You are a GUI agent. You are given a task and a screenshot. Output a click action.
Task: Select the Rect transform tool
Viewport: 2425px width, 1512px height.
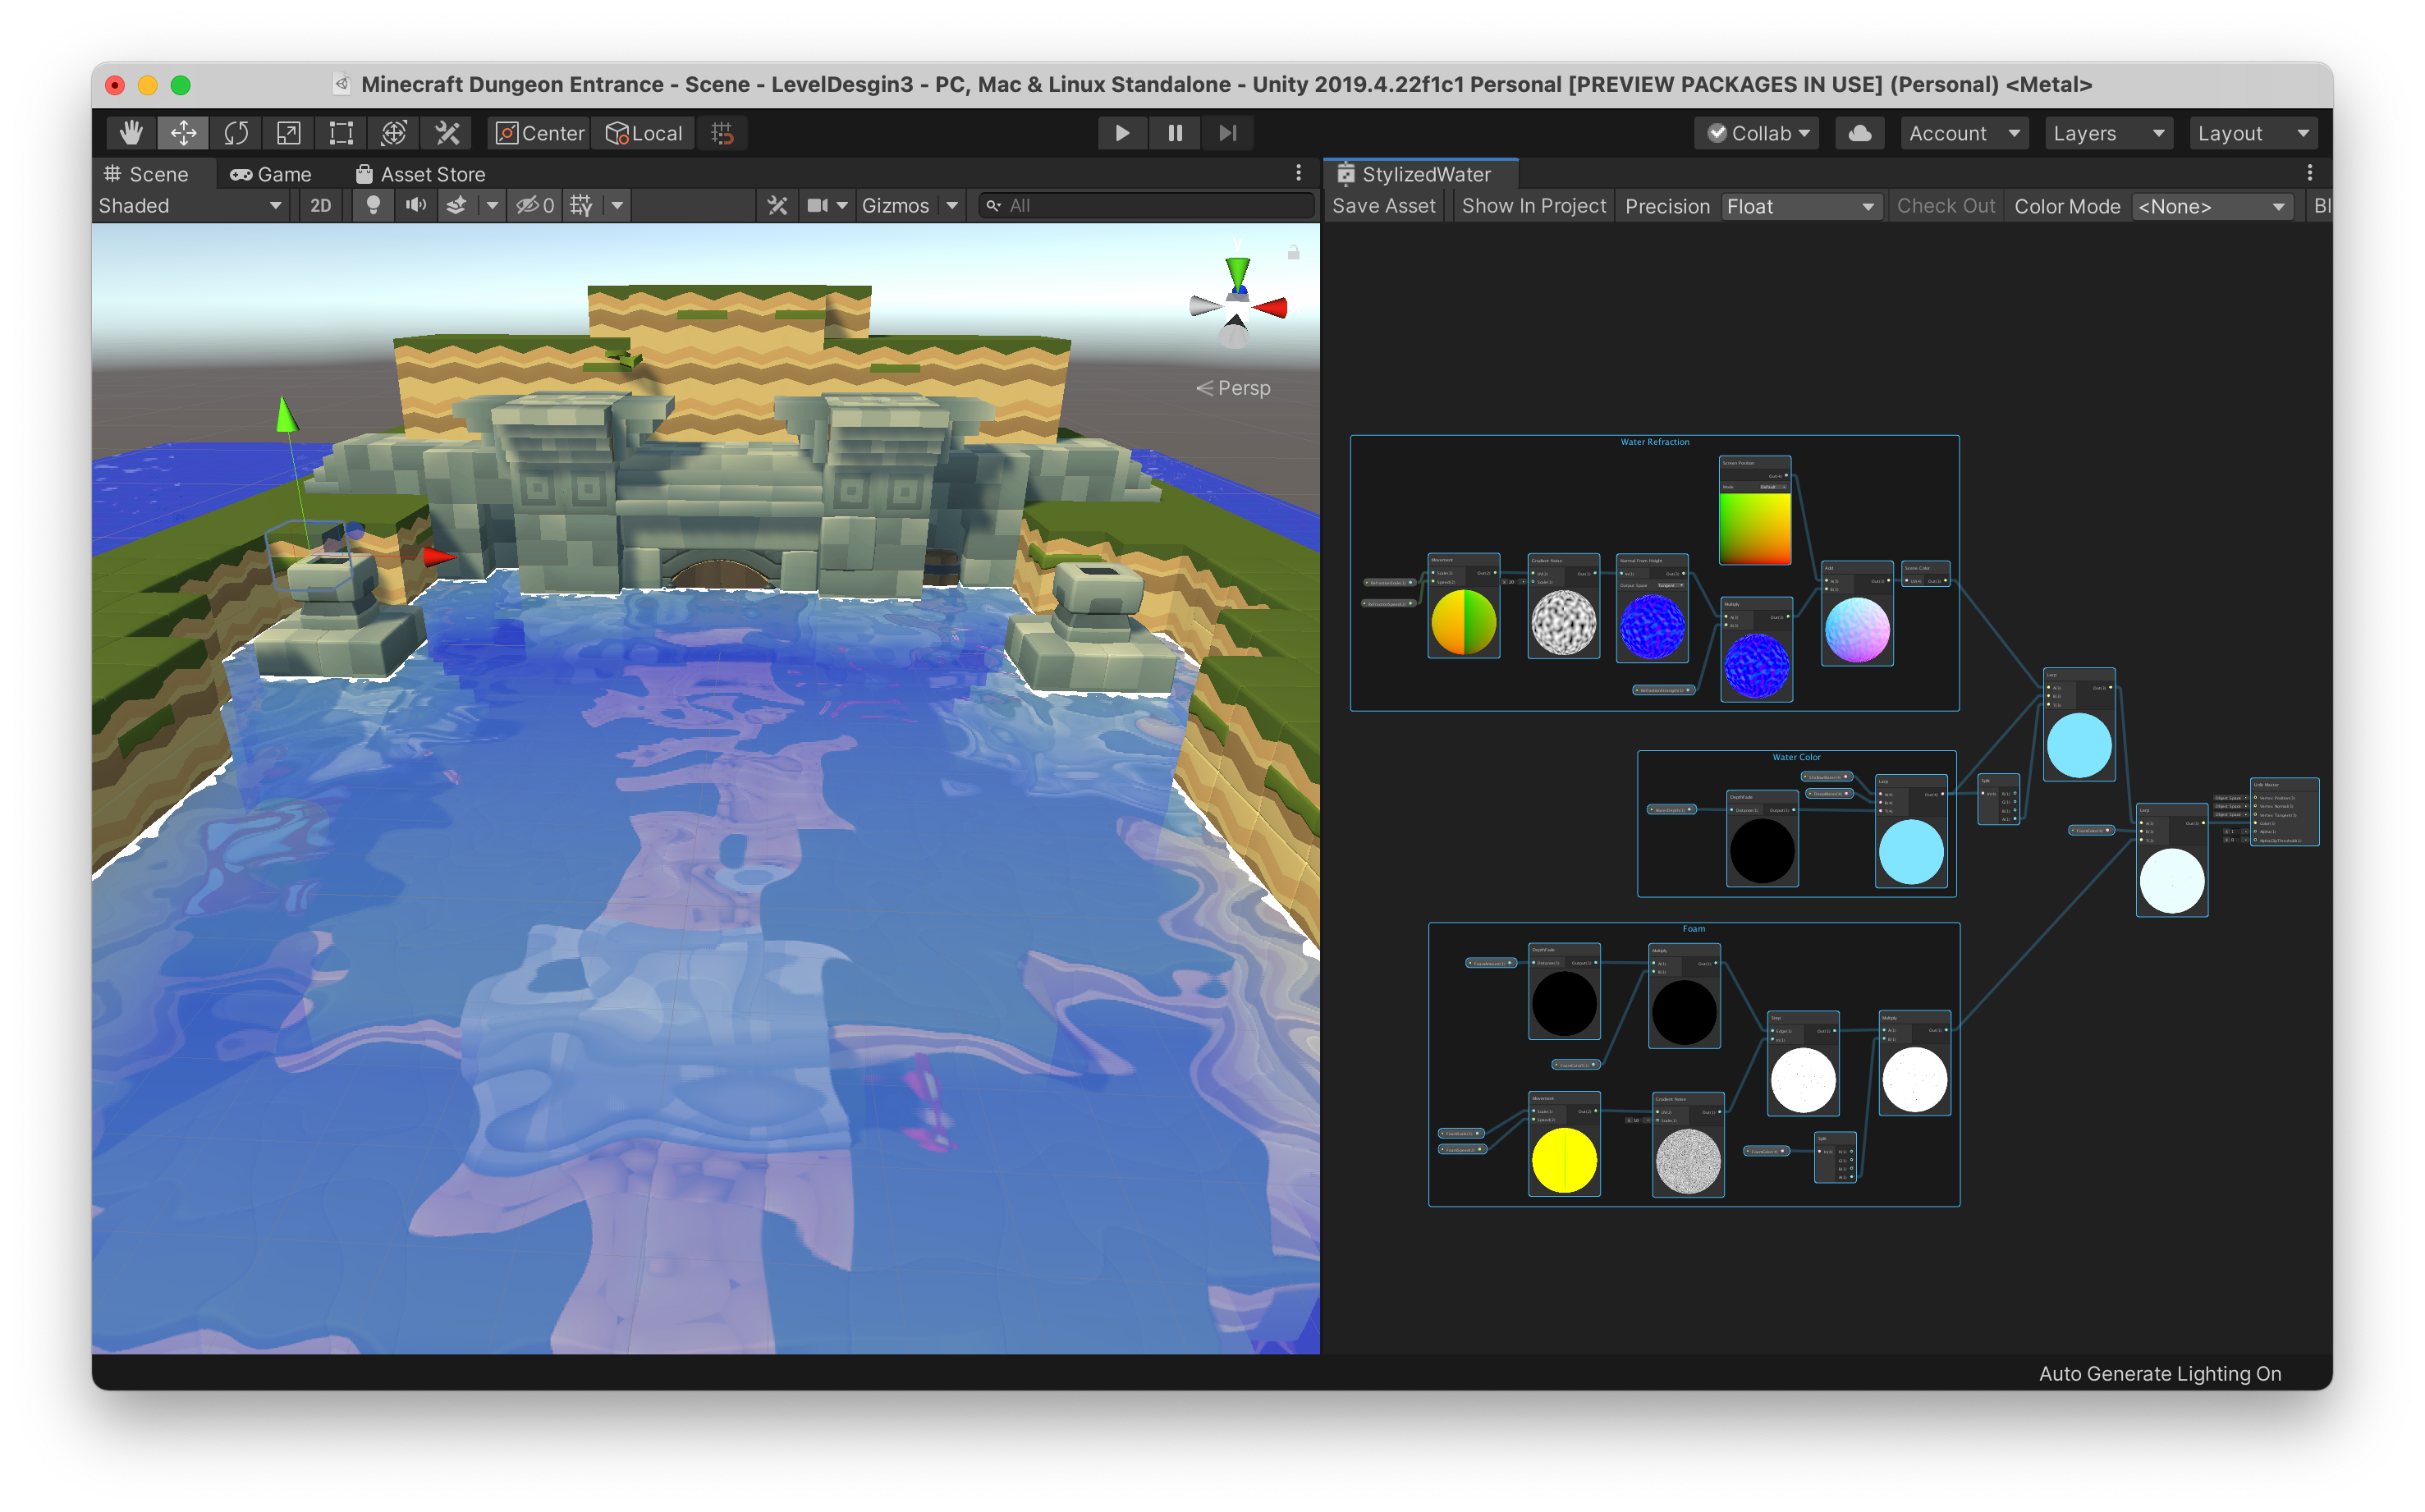(341, 133)
